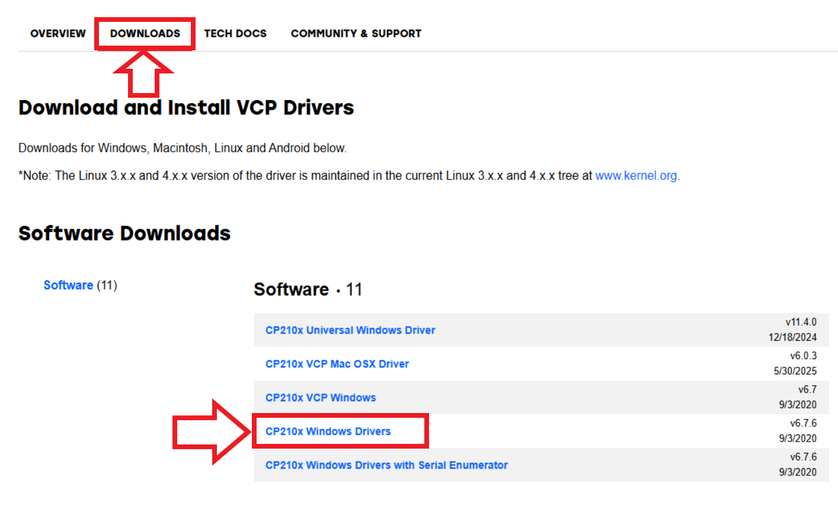Download CP210x Universal Windows Driver

[350, 330]
